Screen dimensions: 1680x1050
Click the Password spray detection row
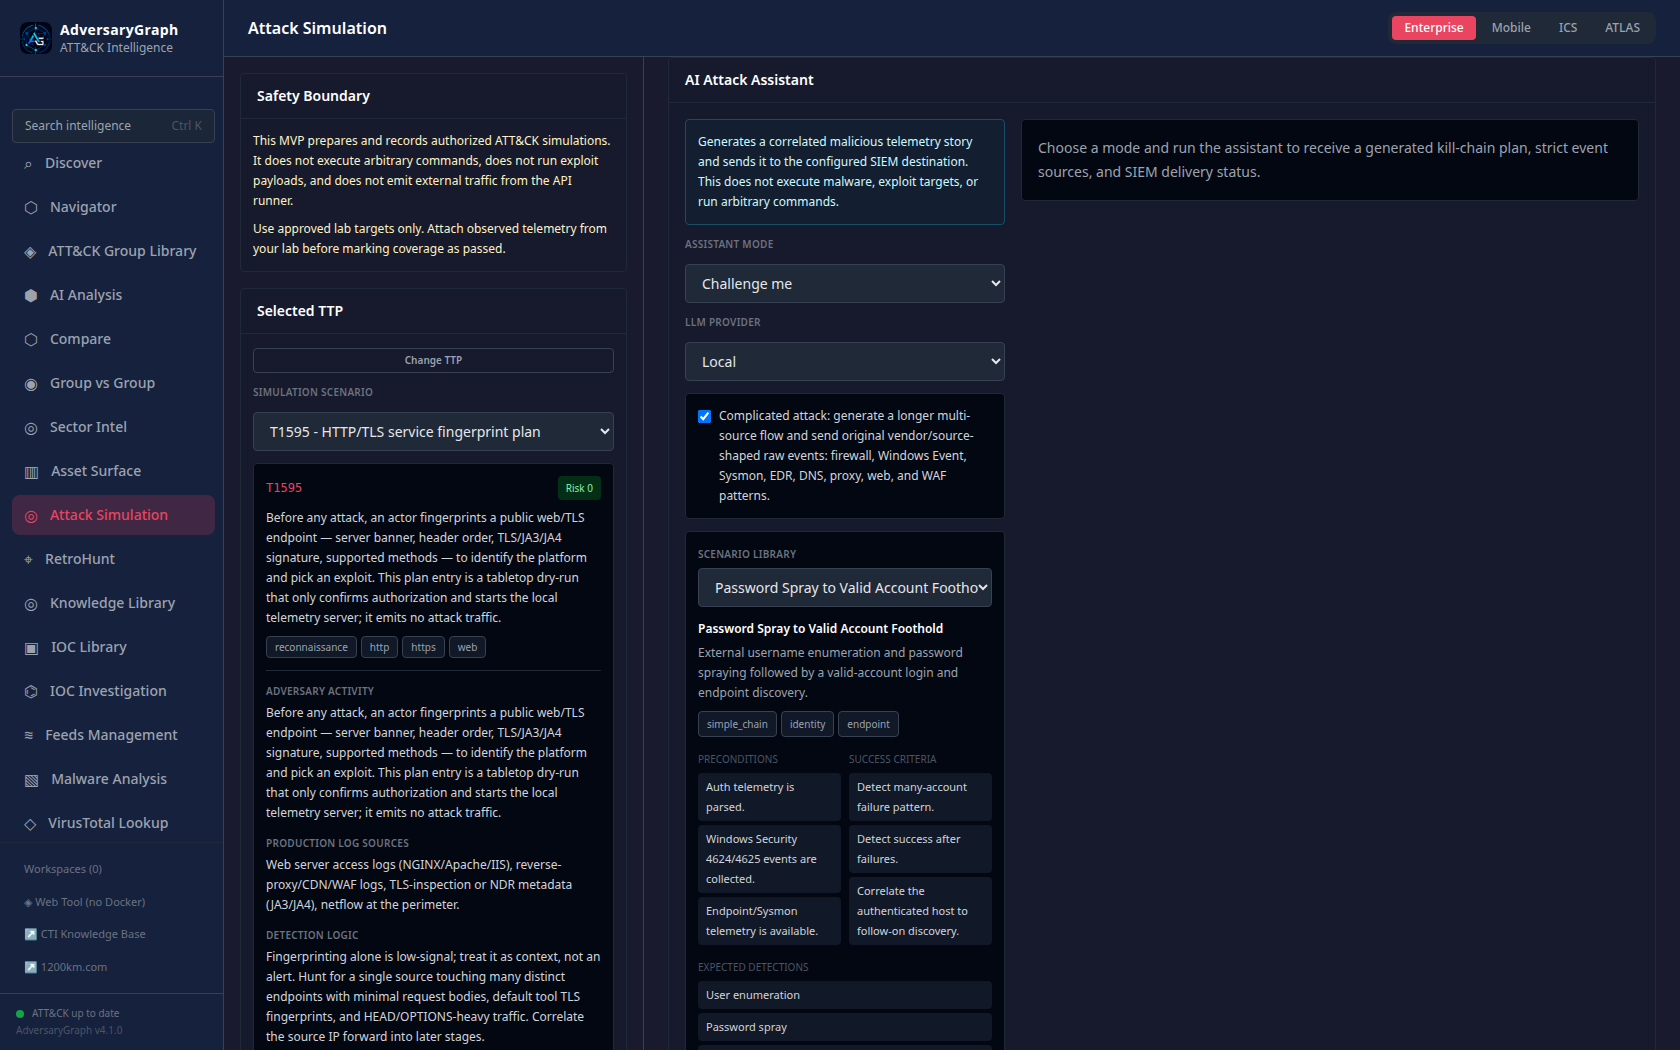point(845,1028)
